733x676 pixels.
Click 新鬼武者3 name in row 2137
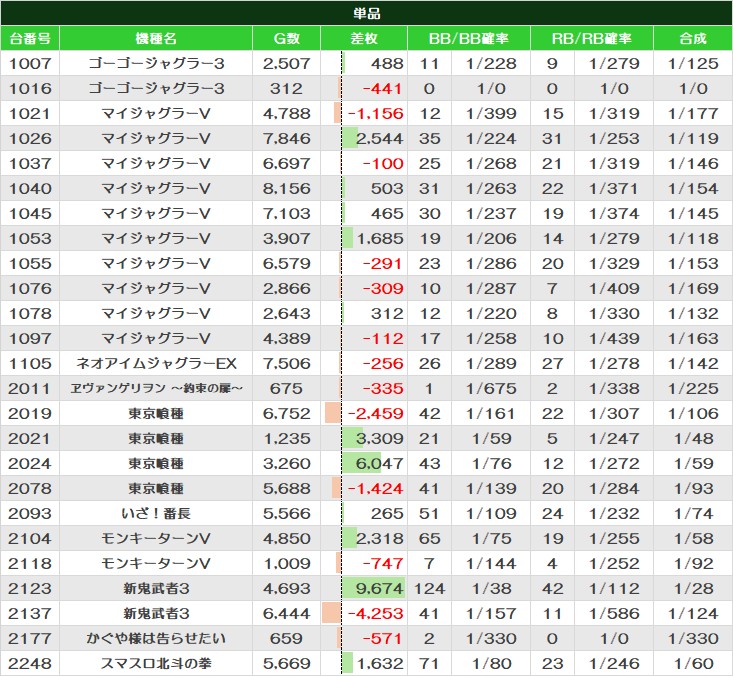[x=156, y=614]
